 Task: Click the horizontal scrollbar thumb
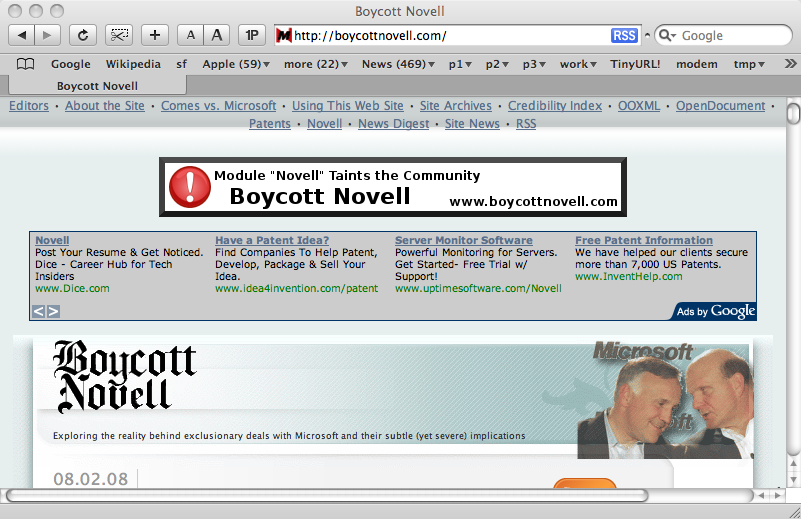327,496
